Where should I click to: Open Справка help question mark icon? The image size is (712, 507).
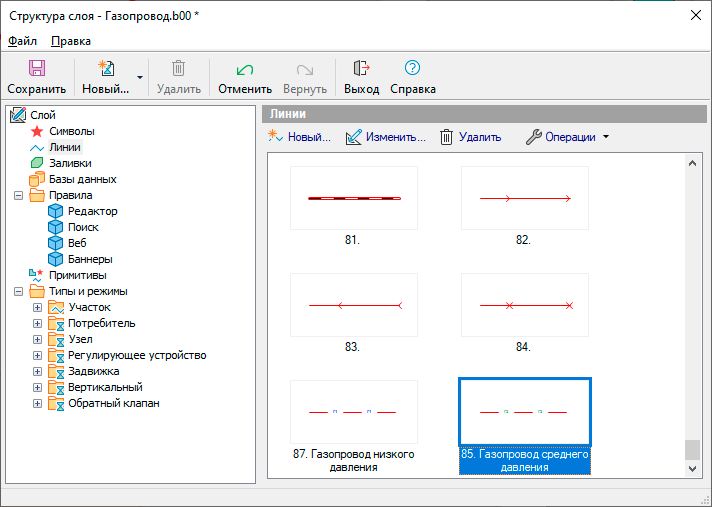(x=412, y=68)
